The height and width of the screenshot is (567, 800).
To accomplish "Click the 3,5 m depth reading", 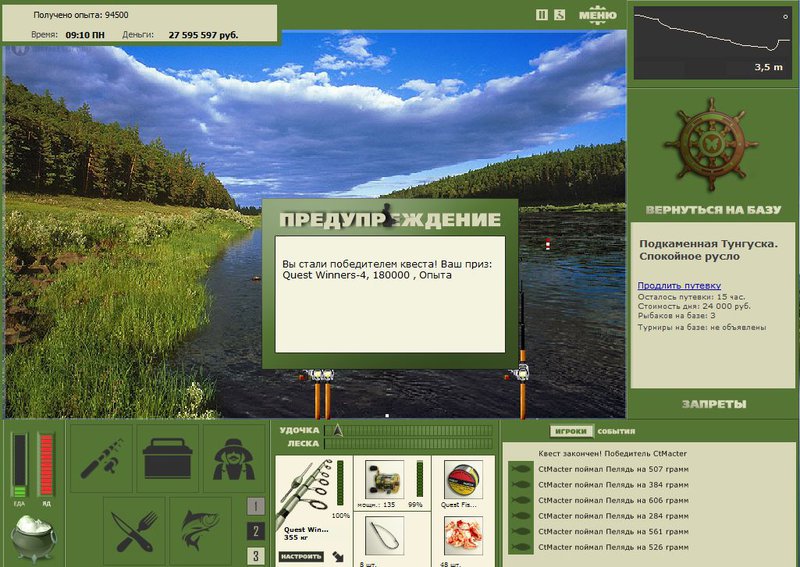I will (x=768, y=67).
